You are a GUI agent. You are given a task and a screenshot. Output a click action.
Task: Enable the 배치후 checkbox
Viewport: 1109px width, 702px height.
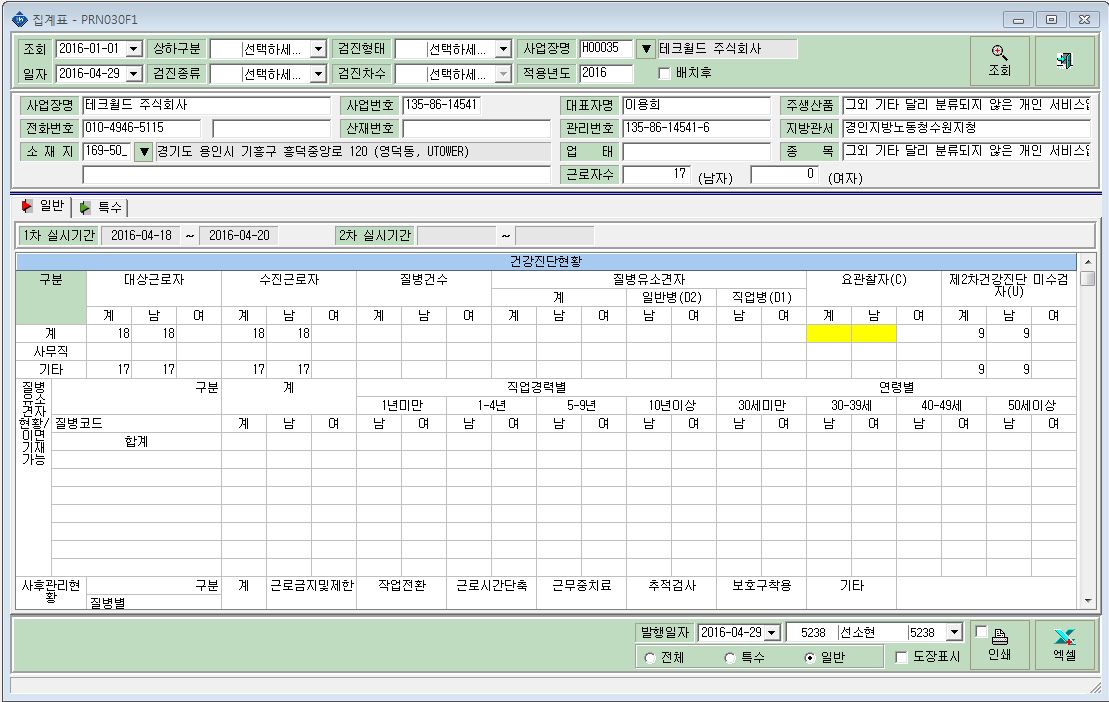click(x=663, y=74)
